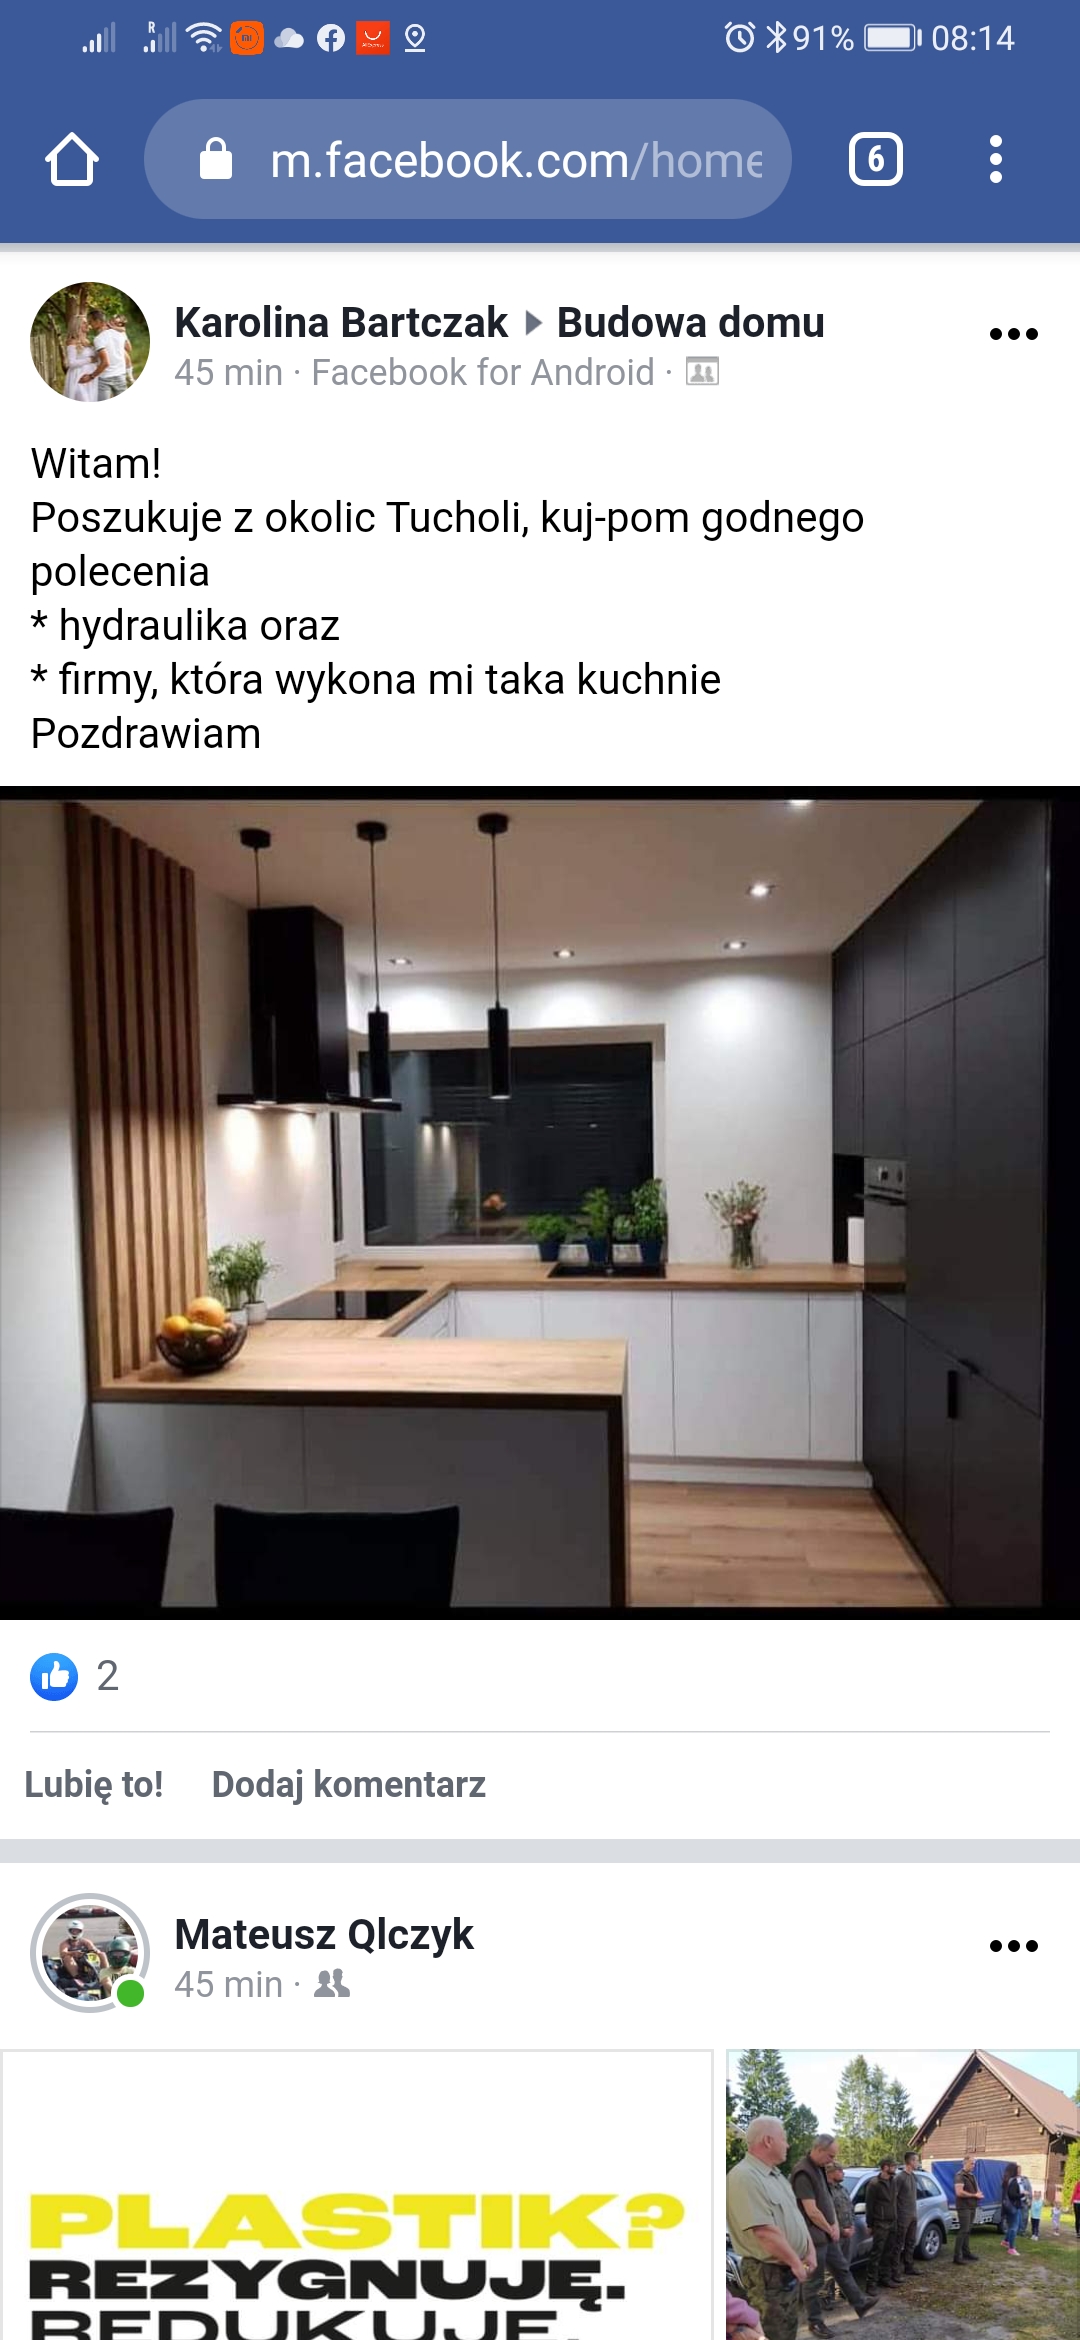1080x2340 pixels.
Task: Open the browser three-dot overflow menu
Action: click(995, 160)
